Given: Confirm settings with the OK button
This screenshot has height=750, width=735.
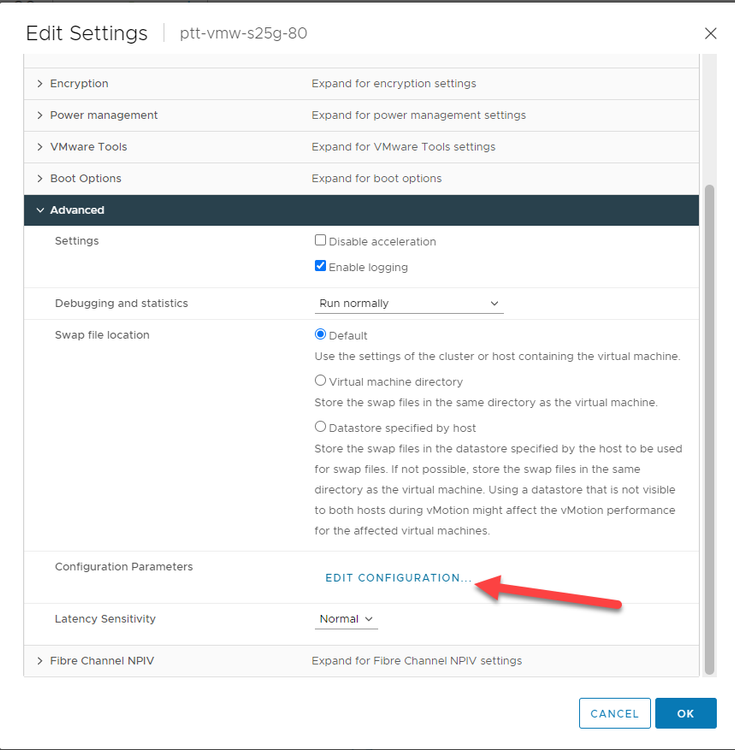Looking at the screenshot, I should (685, 713).
